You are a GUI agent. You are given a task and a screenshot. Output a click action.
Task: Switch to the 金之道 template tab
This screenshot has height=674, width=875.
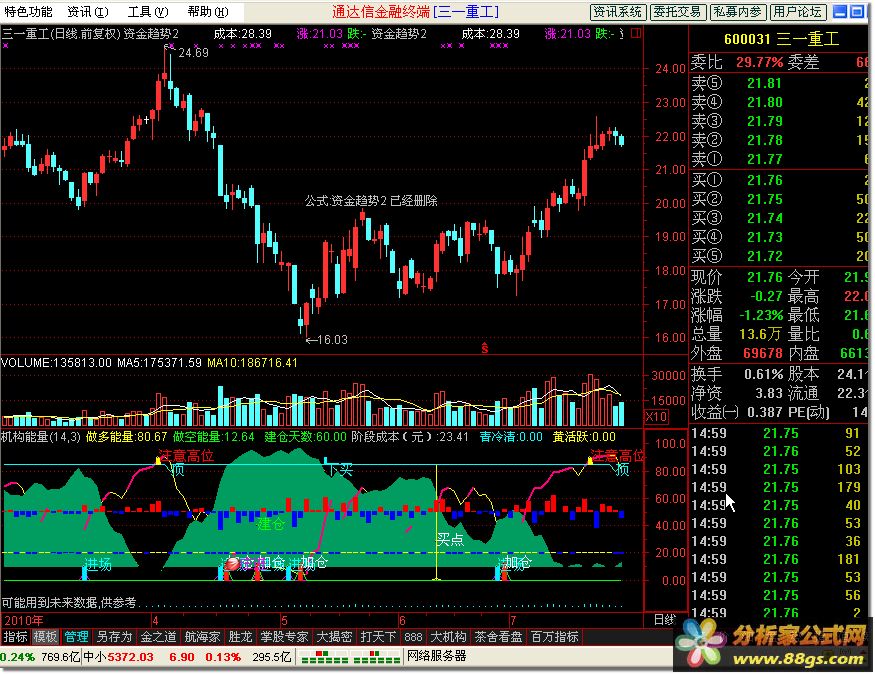tap(158, 637)
